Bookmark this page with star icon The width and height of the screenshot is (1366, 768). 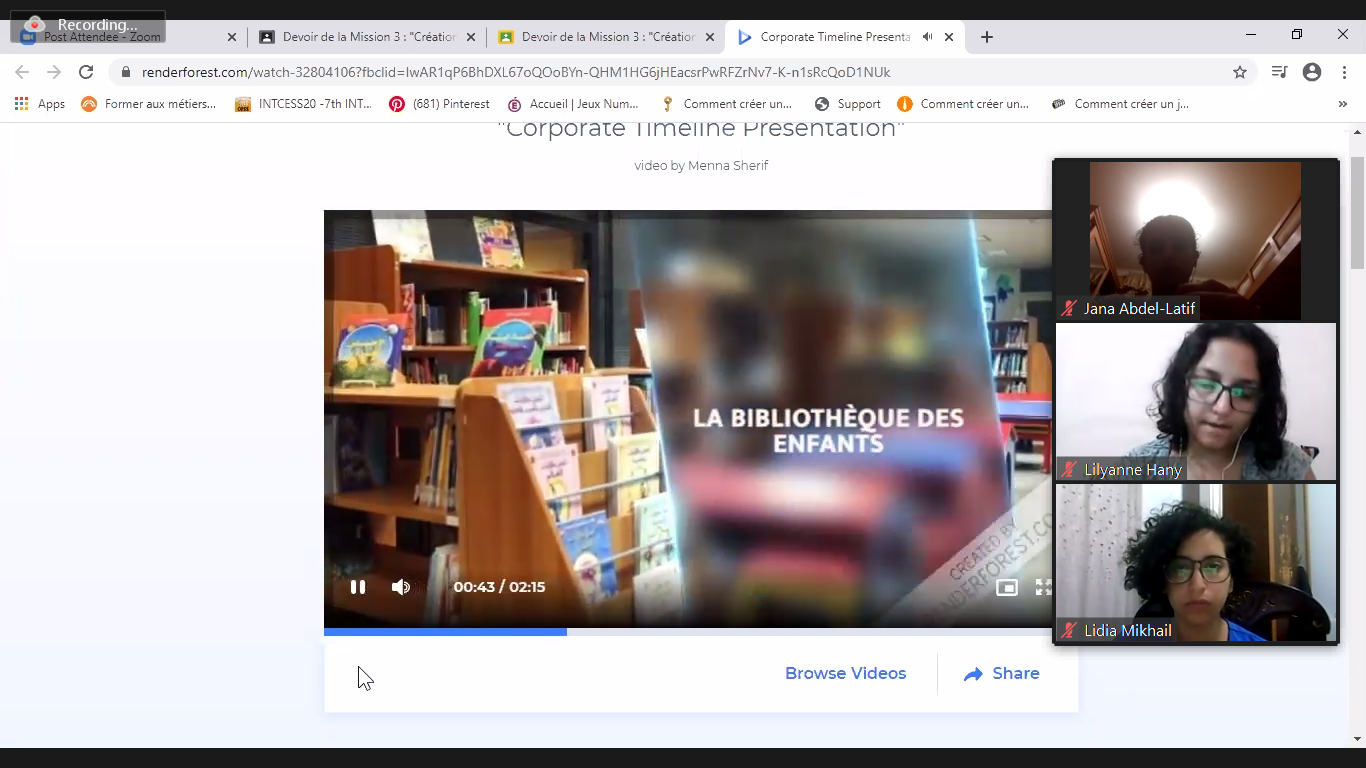[x=1240, y=72]
